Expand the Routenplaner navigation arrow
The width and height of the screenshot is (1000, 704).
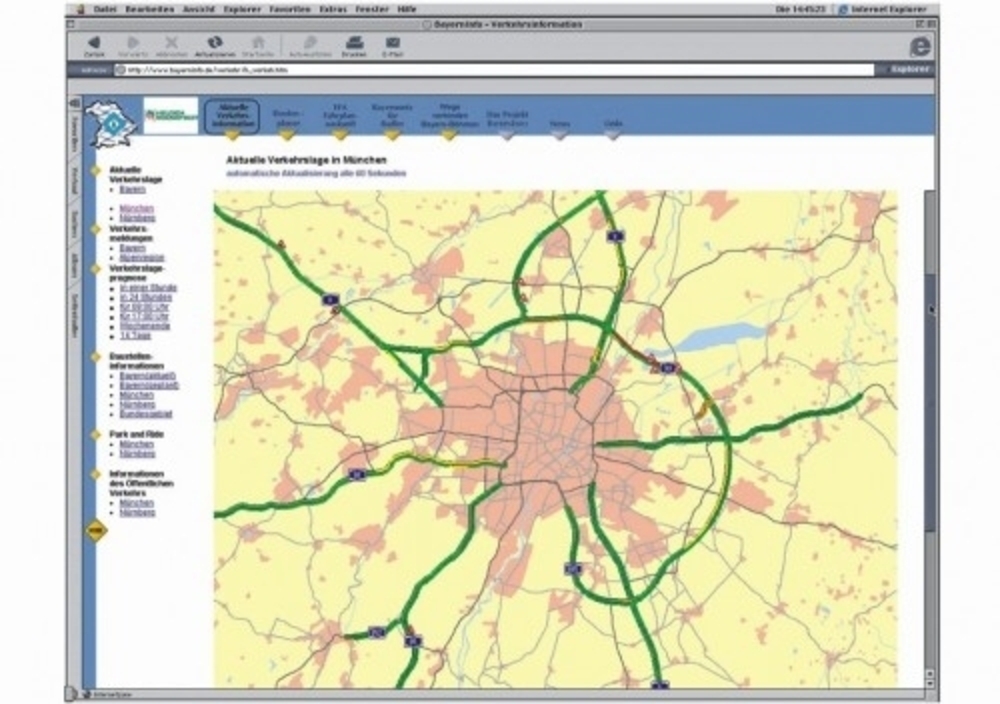click(288, 134)
